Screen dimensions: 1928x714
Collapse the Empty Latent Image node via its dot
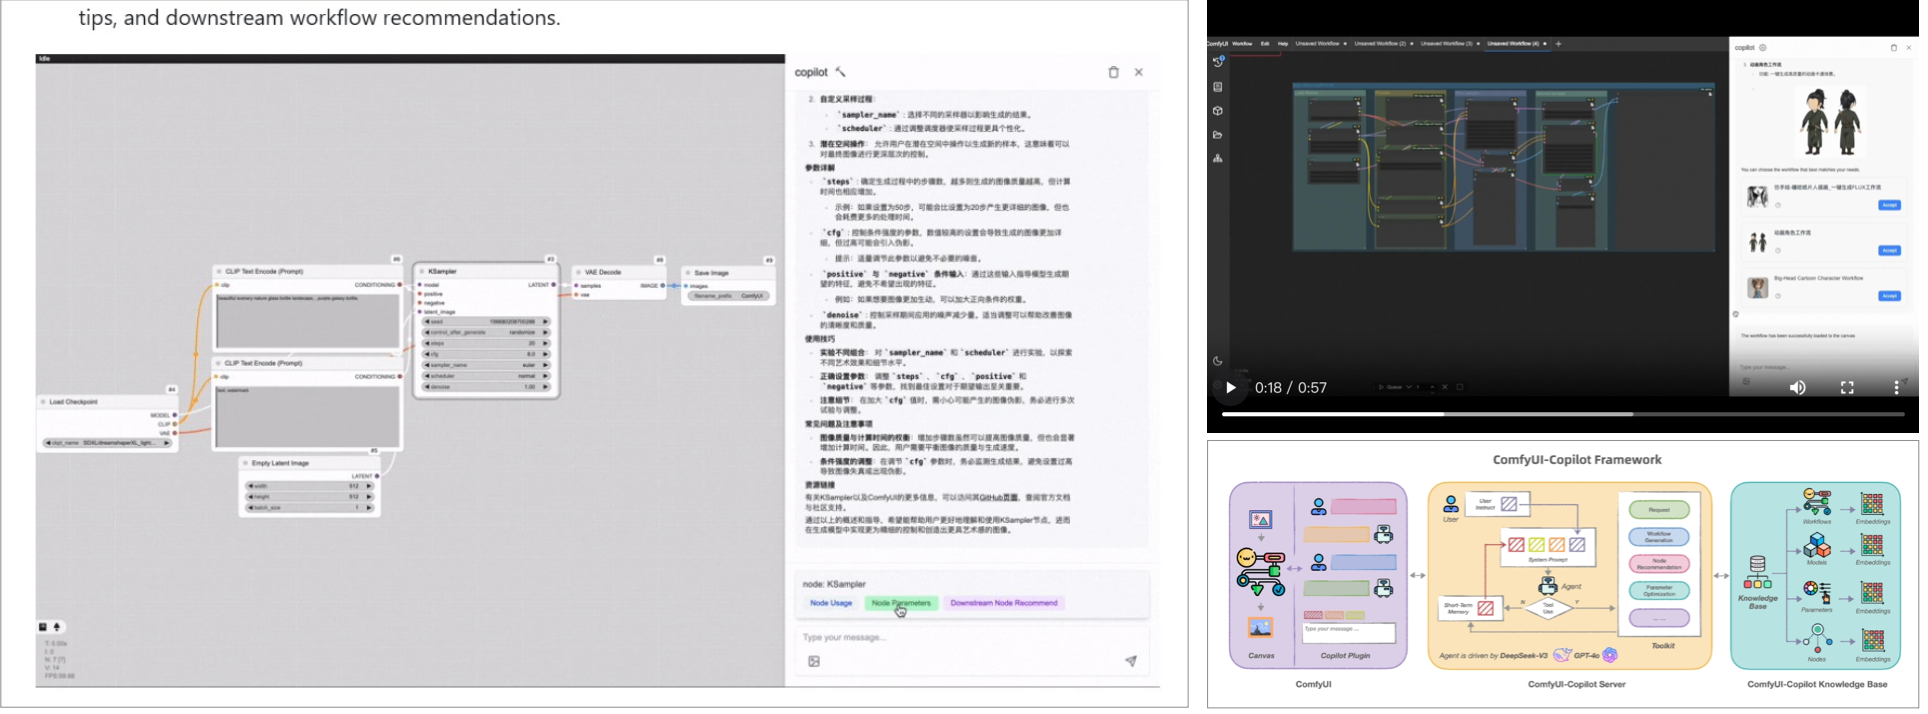coord(245,463)
